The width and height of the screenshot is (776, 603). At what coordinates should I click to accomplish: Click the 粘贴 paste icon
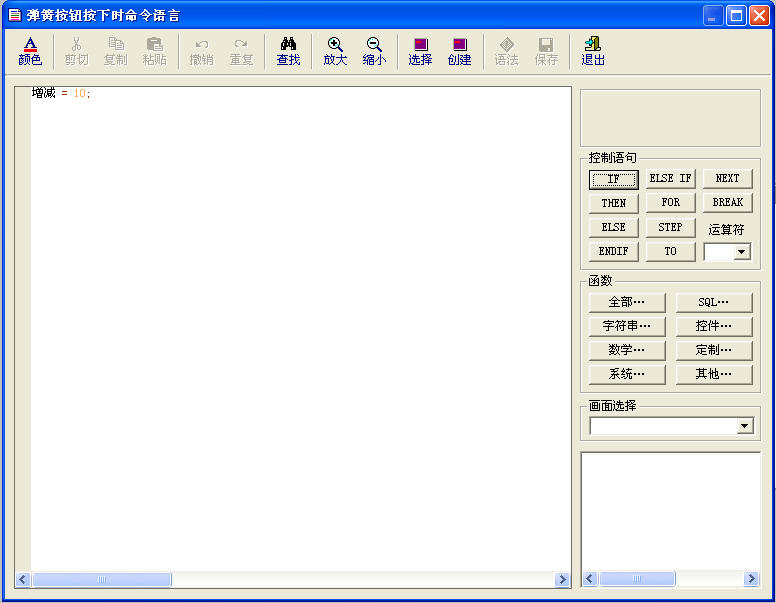(x=154, y=51)
